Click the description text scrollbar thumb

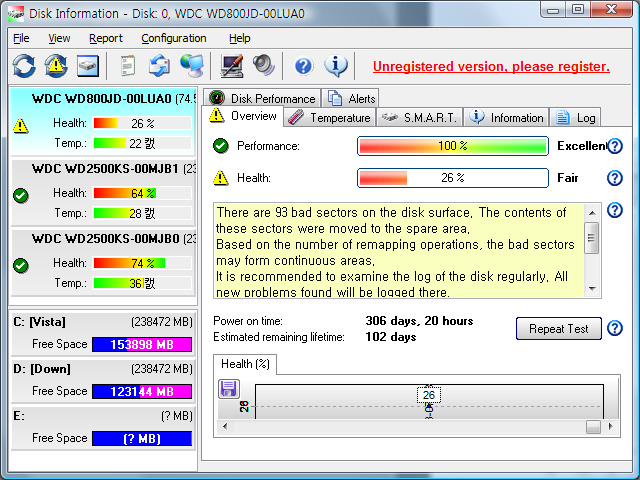pos(592,238)
